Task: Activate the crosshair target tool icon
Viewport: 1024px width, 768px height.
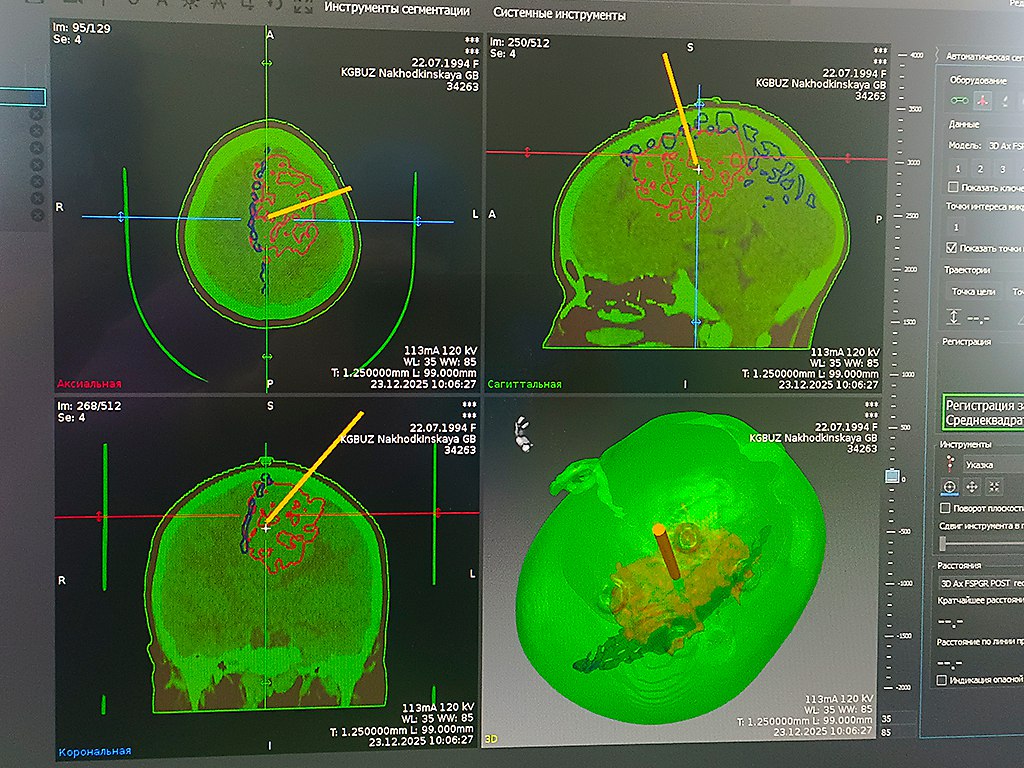Action: click(949, 487)
